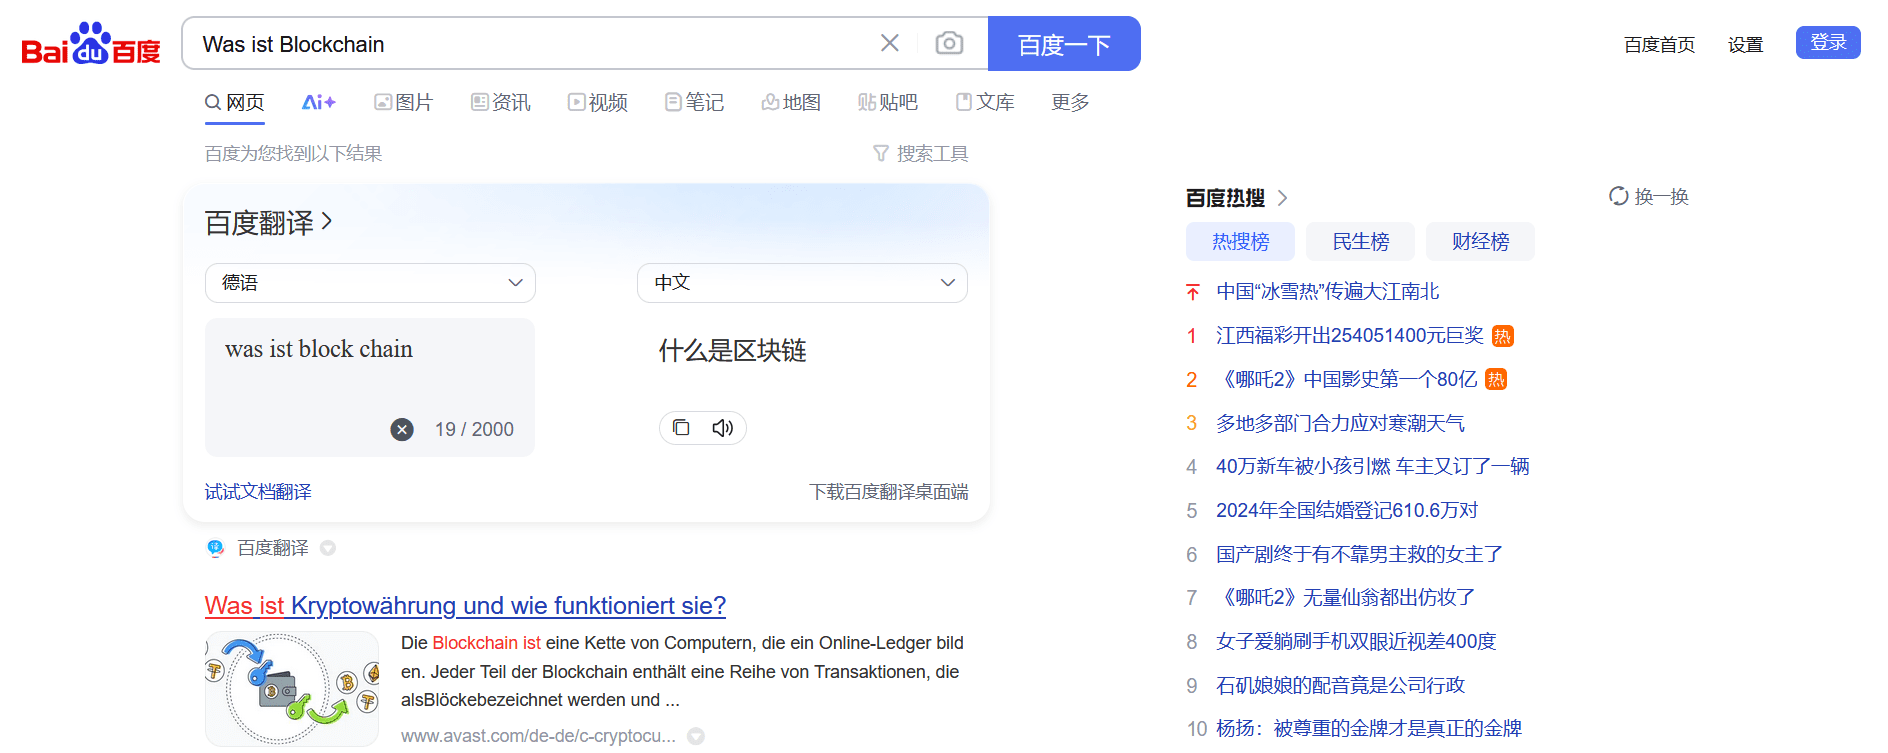Open the 中文 target language dropdown

(x=802, y=283)
